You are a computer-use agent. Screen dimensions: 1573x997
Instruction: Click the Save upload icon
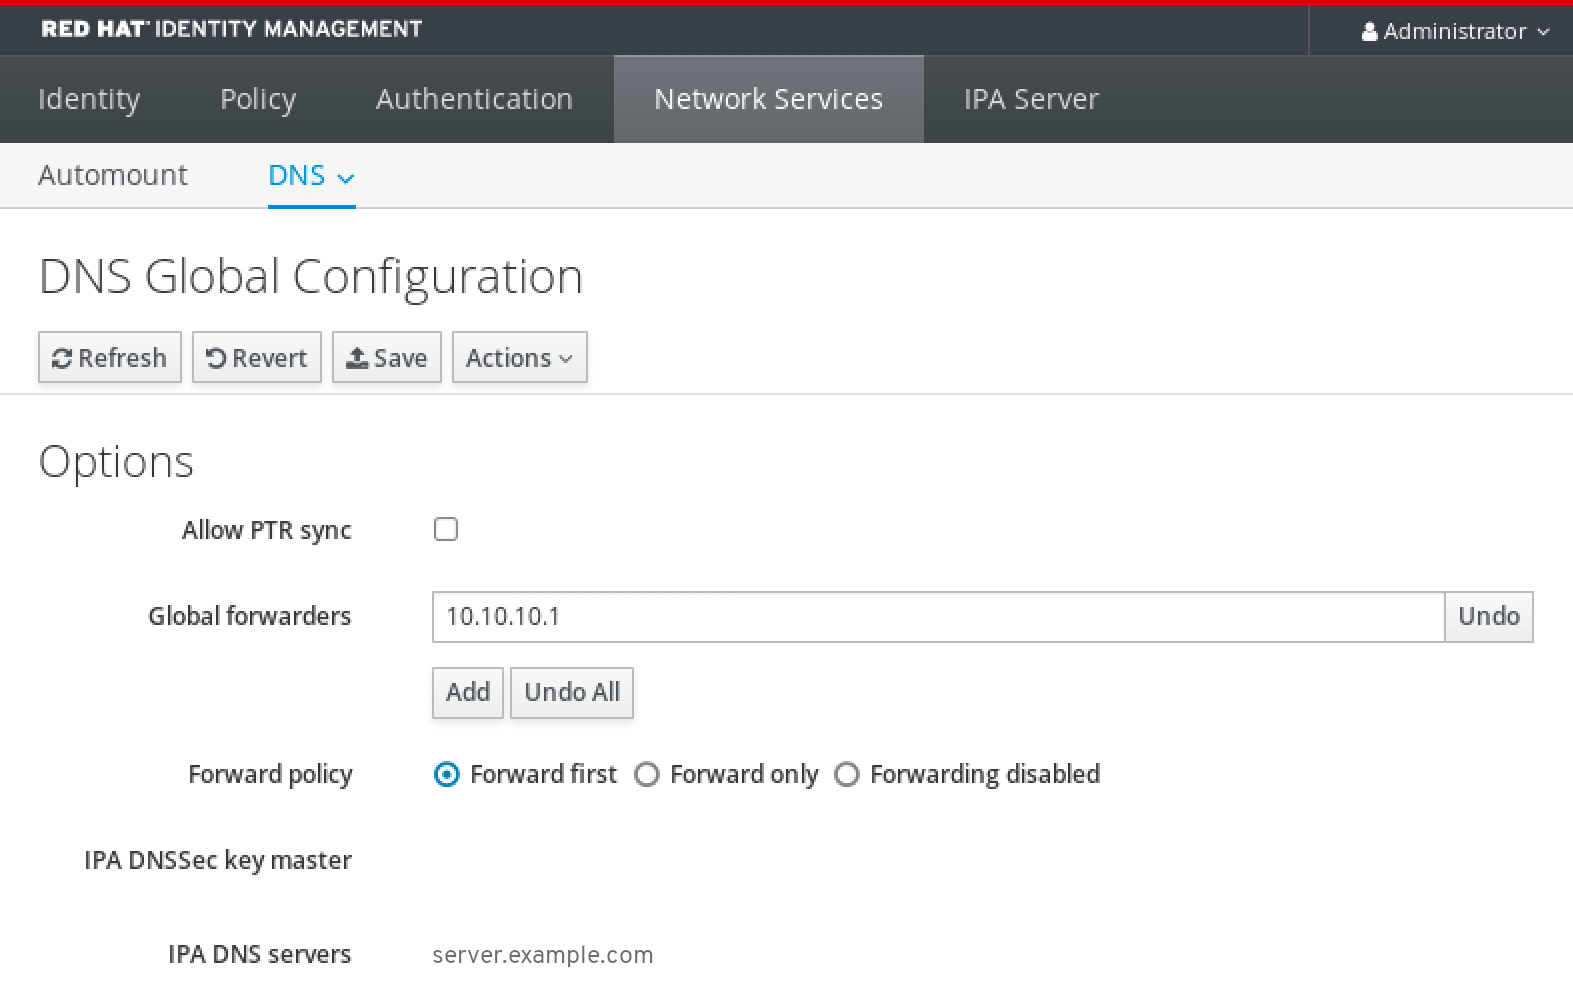point(357,358)
